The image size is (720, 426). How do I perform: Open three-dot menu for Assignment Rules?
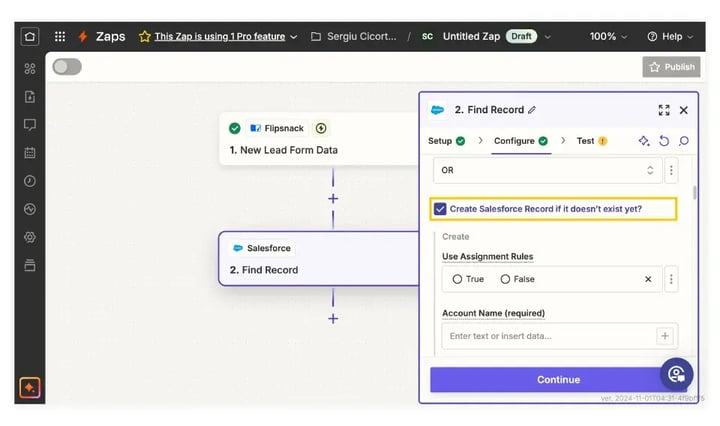(x=671, y=279)
